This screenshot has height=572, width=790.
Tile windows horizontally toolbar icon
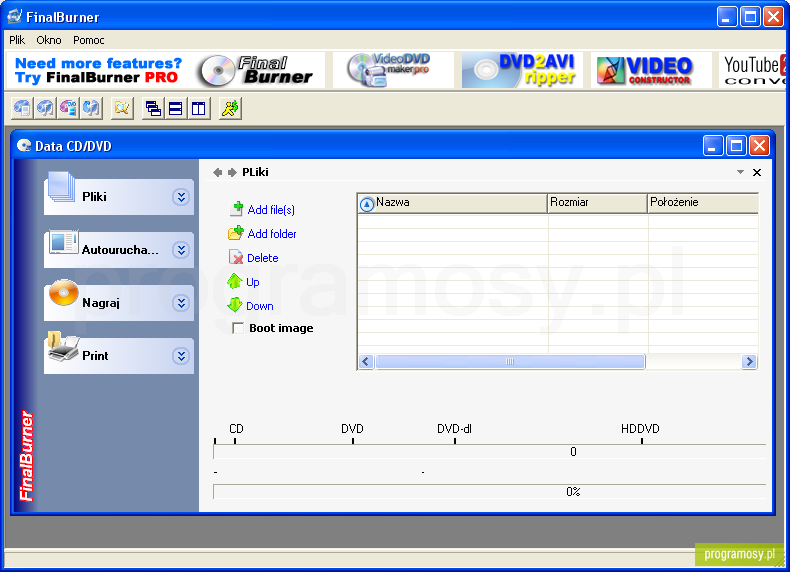tap(176, 108)
